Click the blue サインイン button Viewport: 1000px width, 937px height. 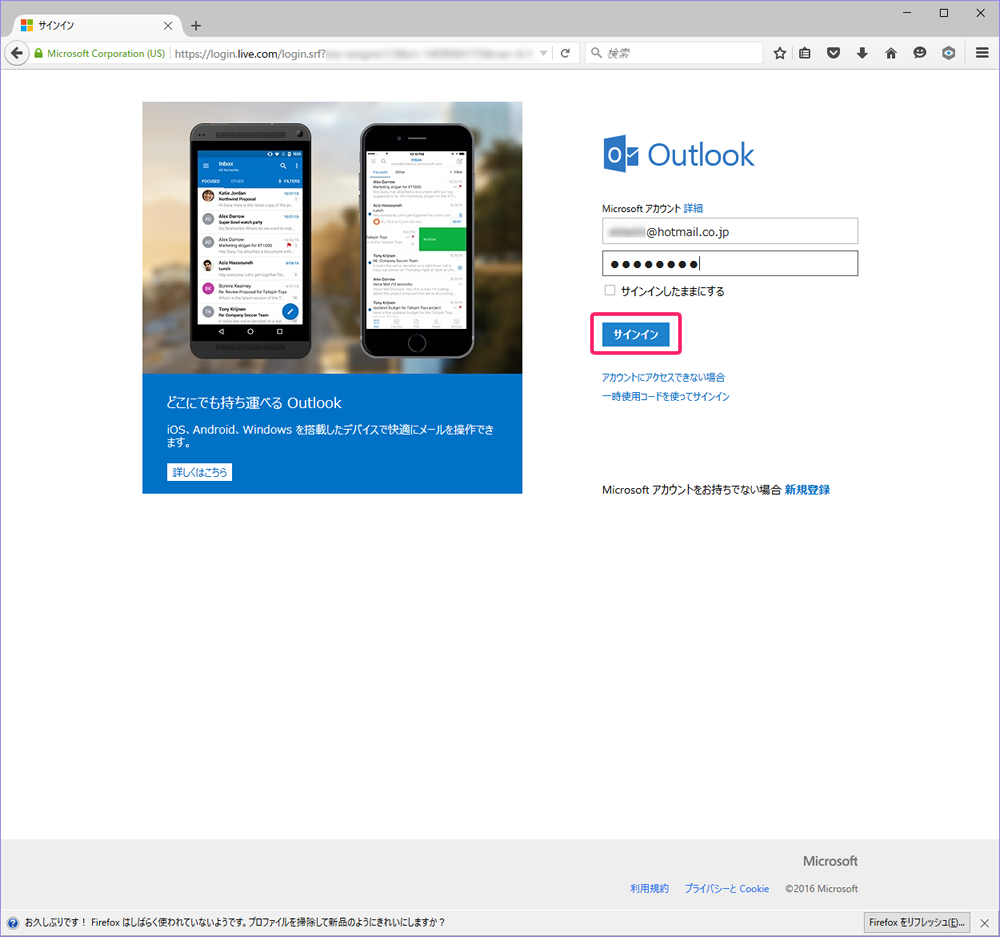coord(635,334)
